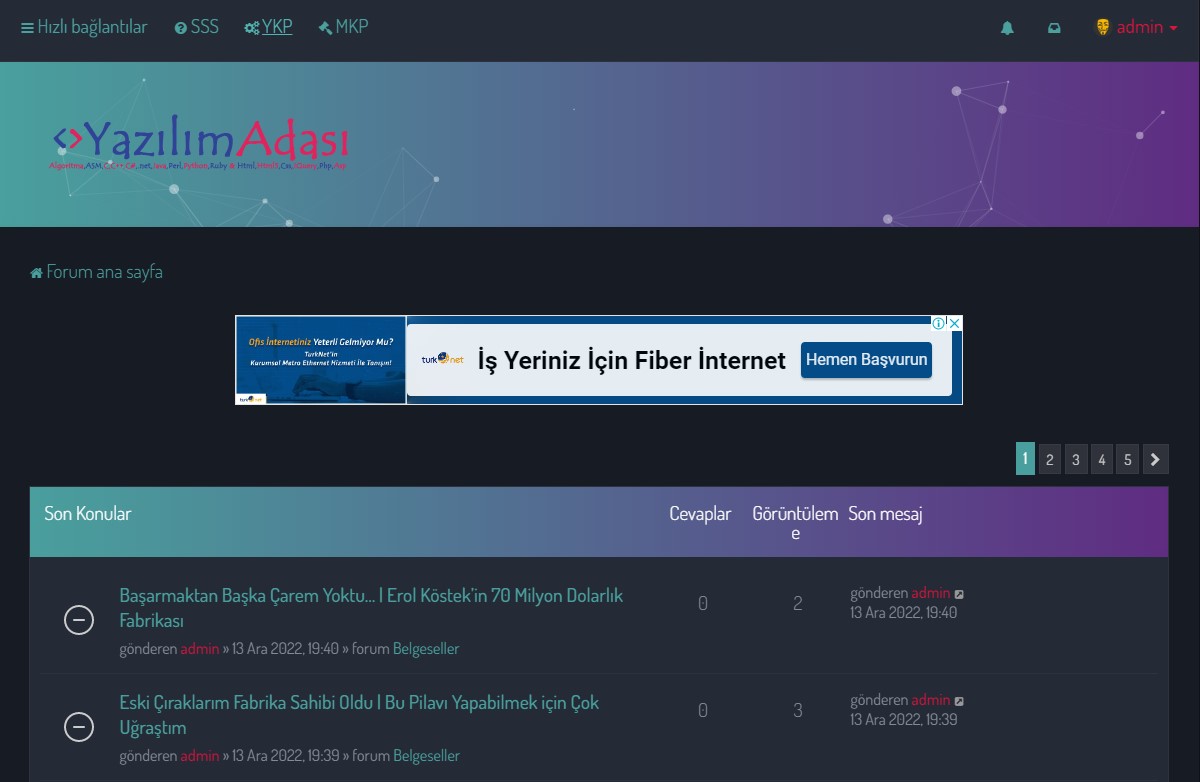Click last-post admin link at 19:39
1200x782 pixels.
[930, 700]
